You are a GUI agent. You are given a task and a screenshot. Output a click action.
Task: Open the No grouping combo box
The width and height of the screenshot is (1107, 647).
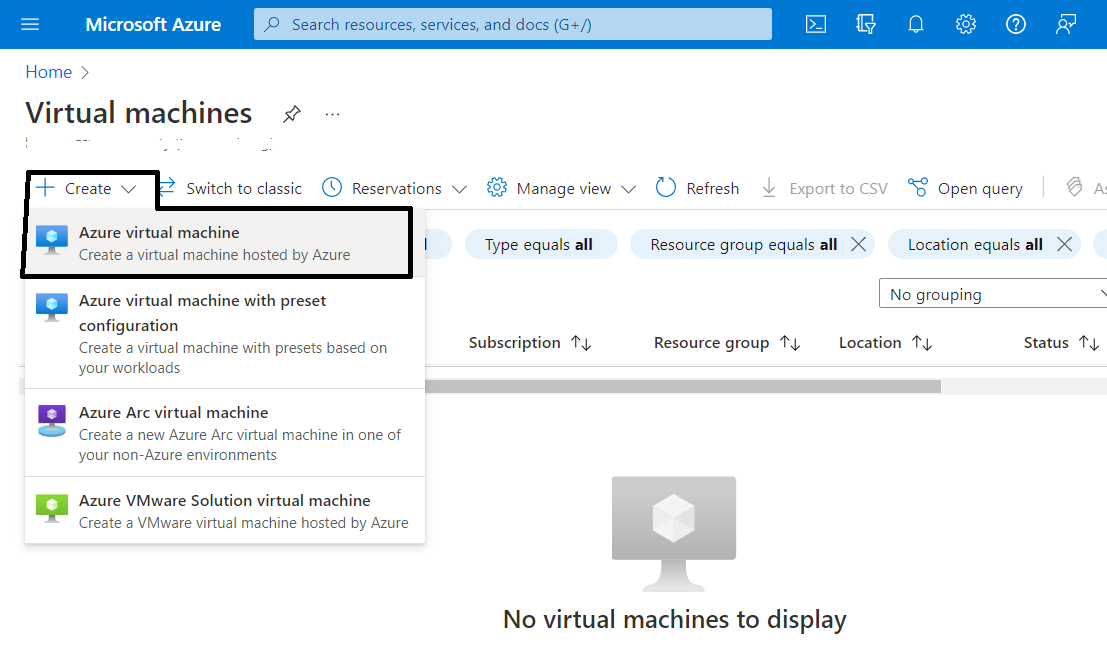pyautogui.click(x=993, y=294)
